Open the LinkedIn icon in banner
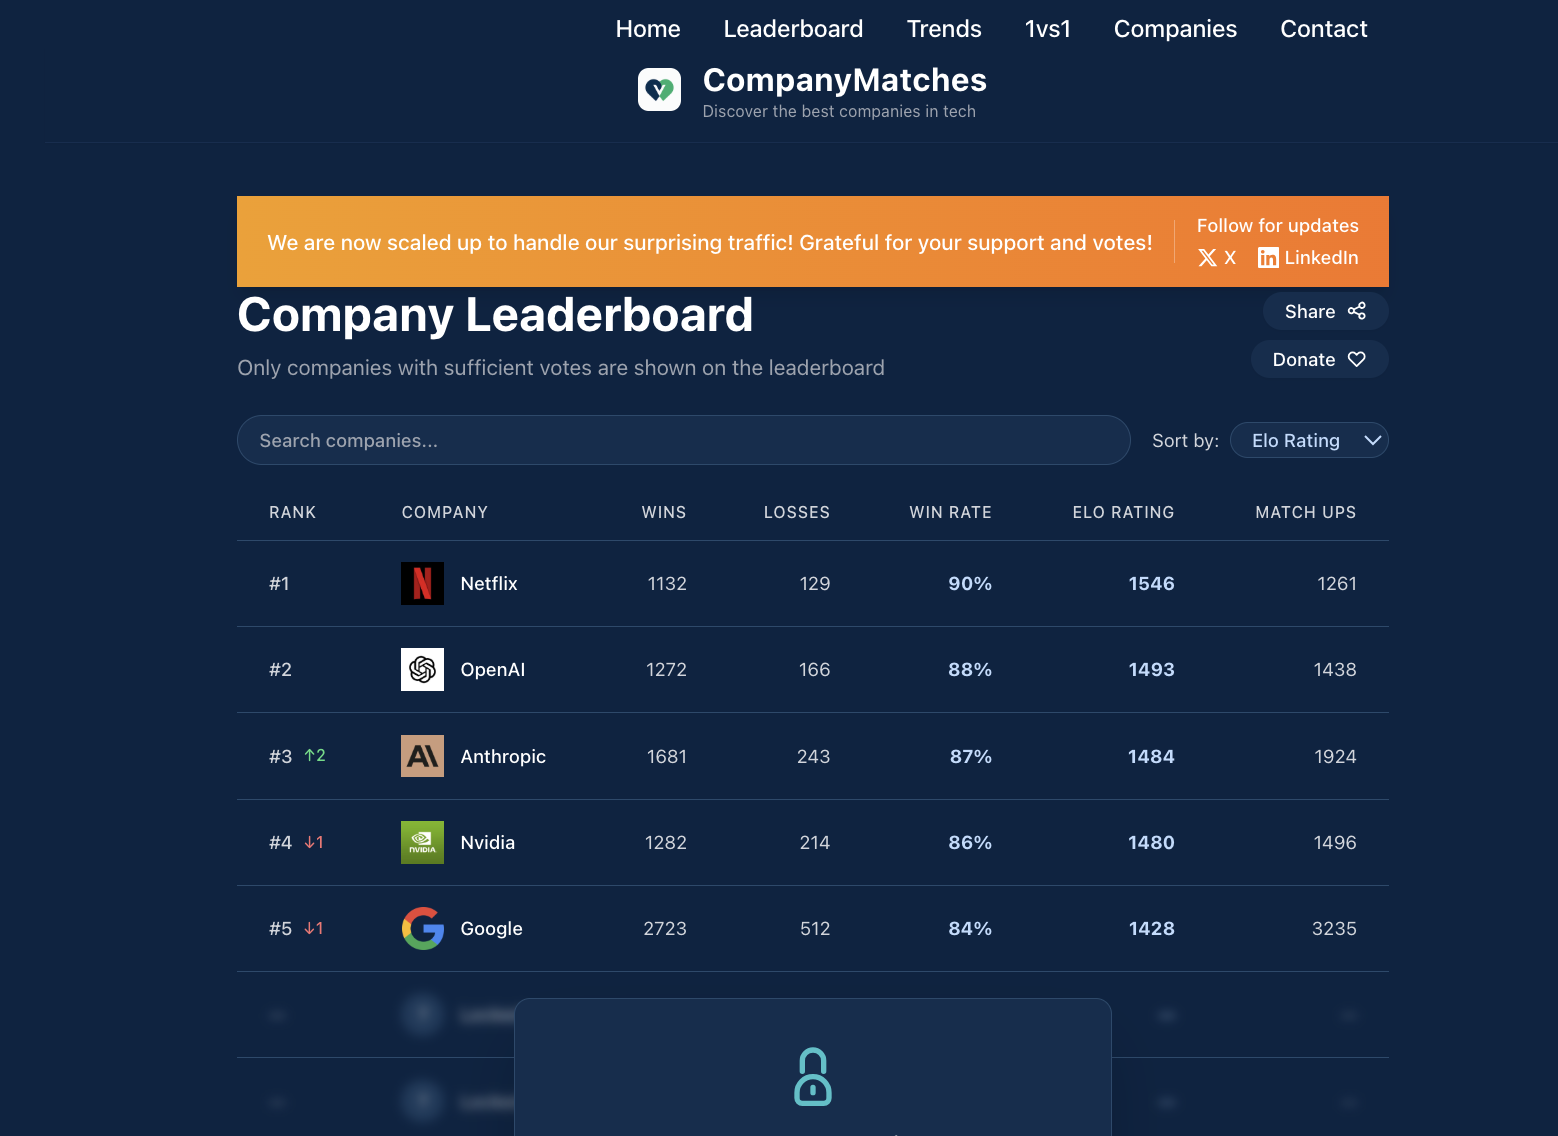The height and width of the screenshot is (1136, 1558). pyautogui.click(x=1268, y=258)
